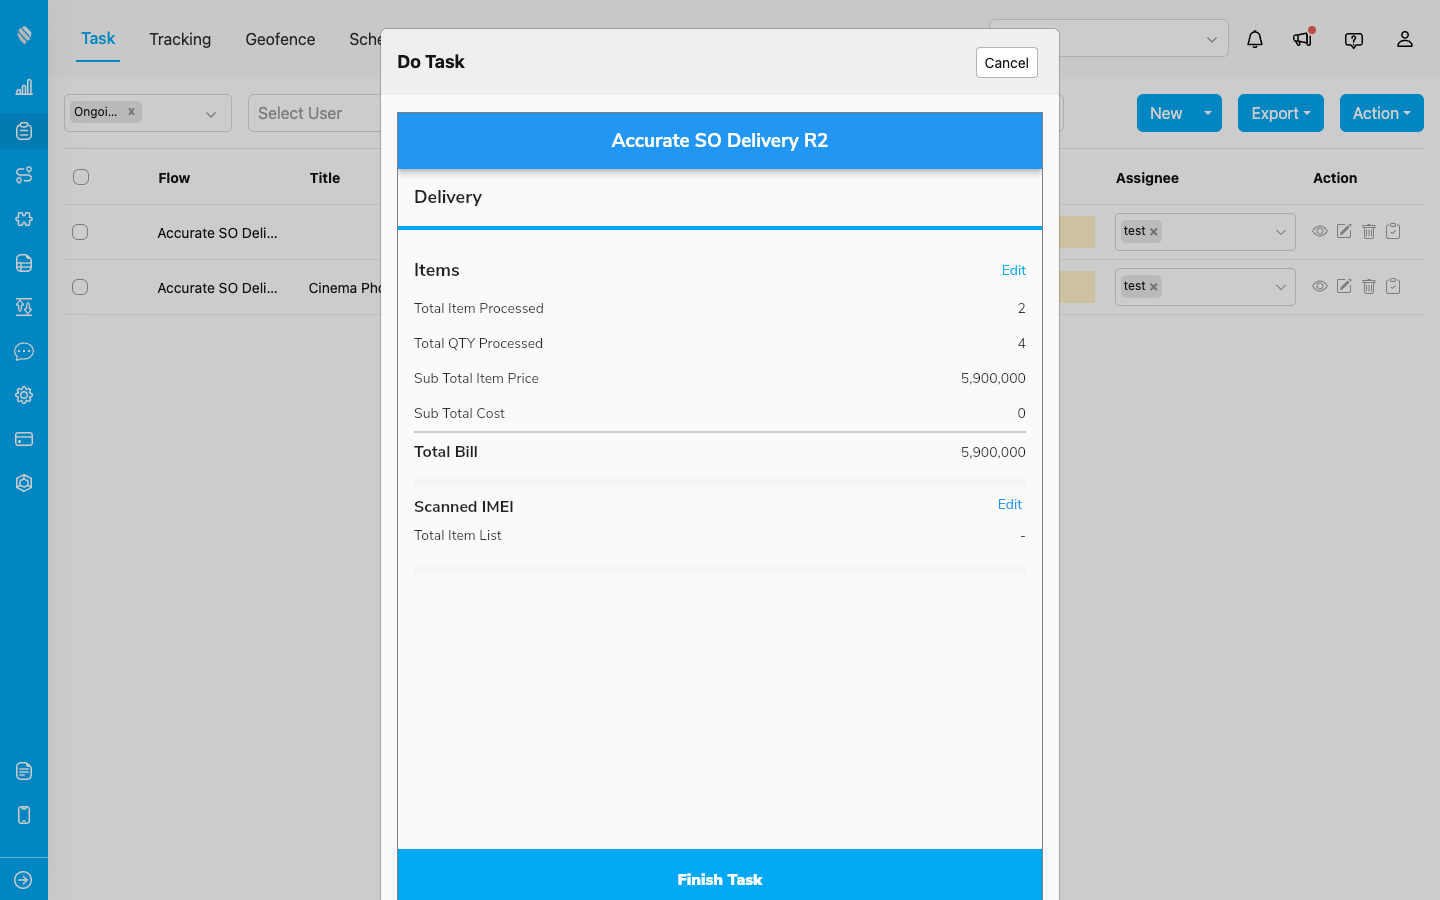Open the puzzle integration icon in the sidebar
The width and height of the screenshot is (1440, 900).
pos(24,219)
